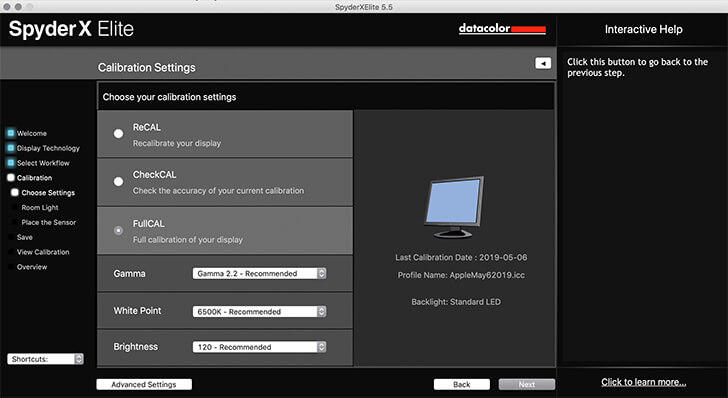Click the Back button

pyautogui.click(x=462, y=385)
